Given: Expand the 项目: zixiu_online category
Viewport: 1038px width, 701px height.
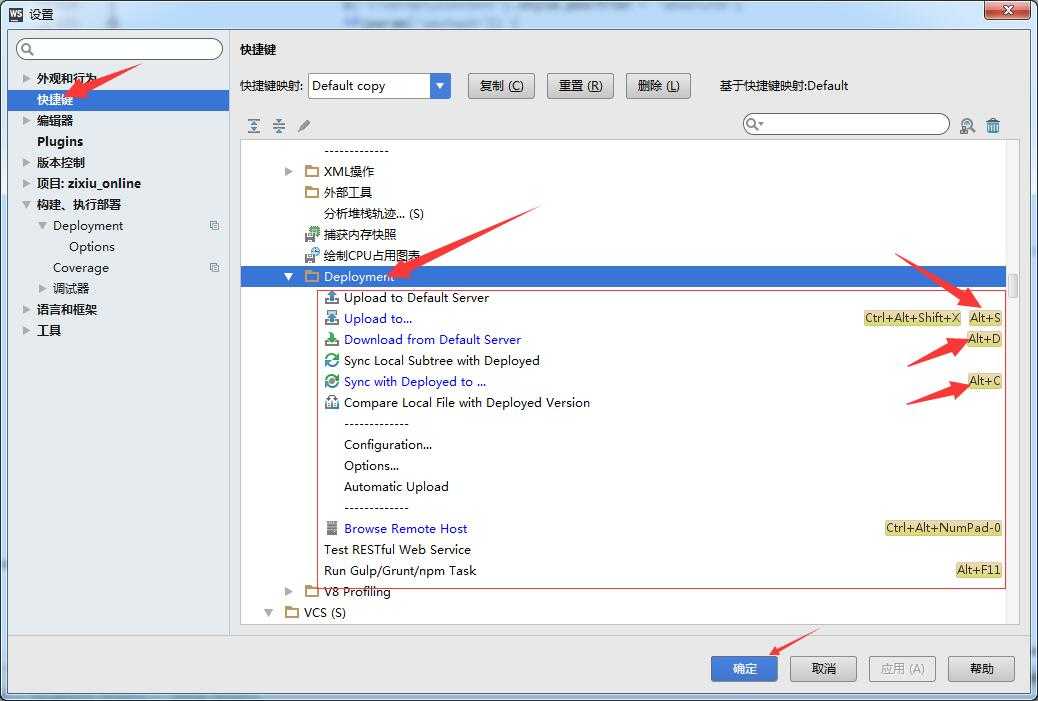Looking at the screenshot, I should [26, 183].
